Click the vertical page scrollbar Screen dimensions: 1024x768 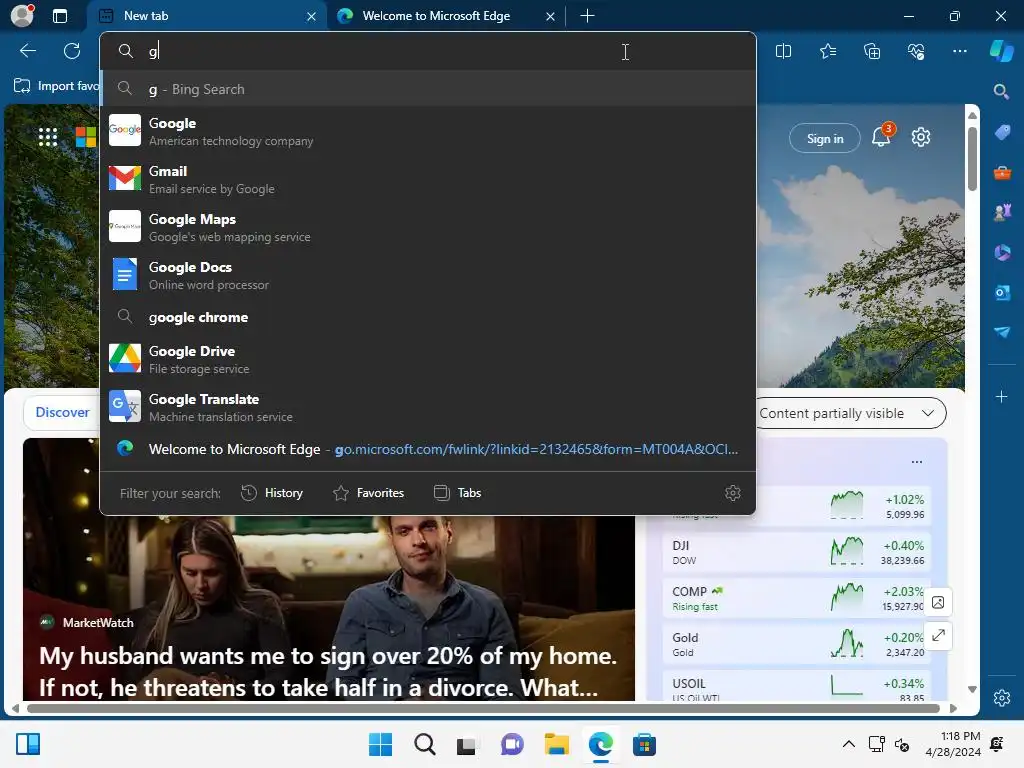[972, 159]
